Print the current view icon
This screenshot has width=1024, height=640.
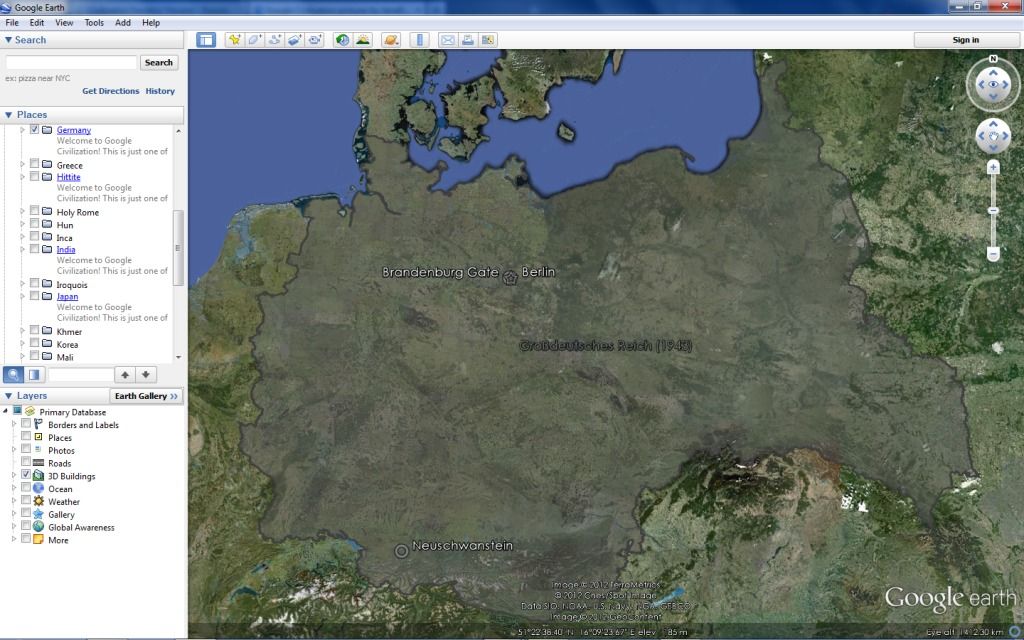468,40
